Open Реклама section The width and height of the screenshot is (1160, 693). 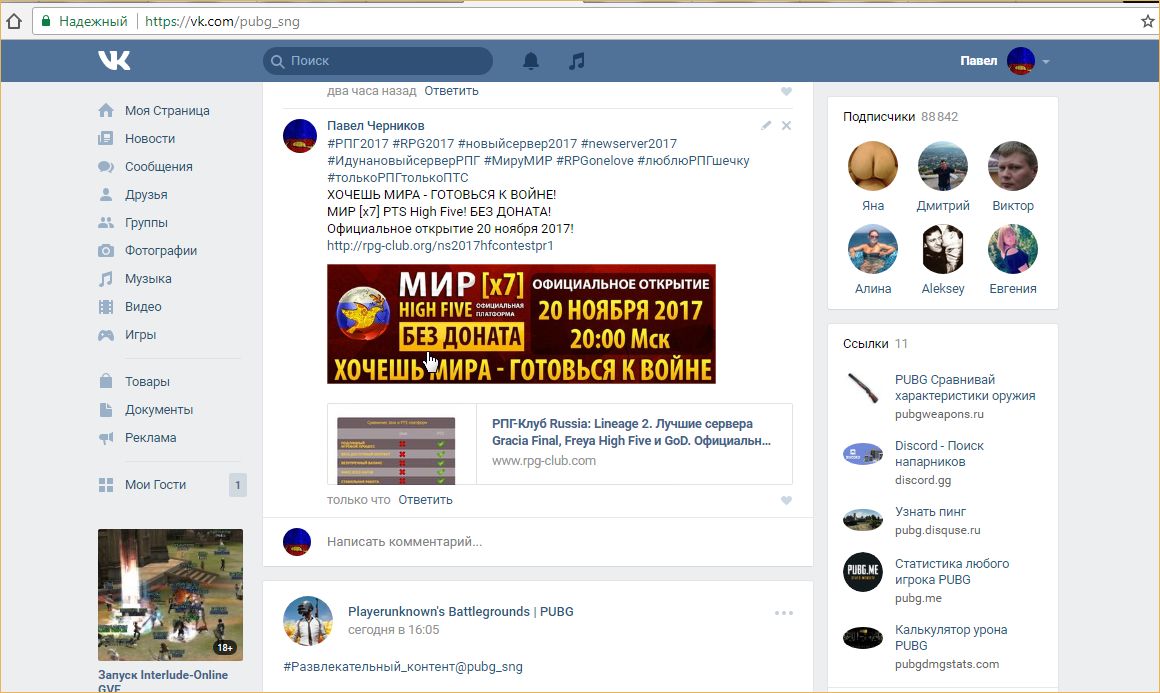click(150, 438)
